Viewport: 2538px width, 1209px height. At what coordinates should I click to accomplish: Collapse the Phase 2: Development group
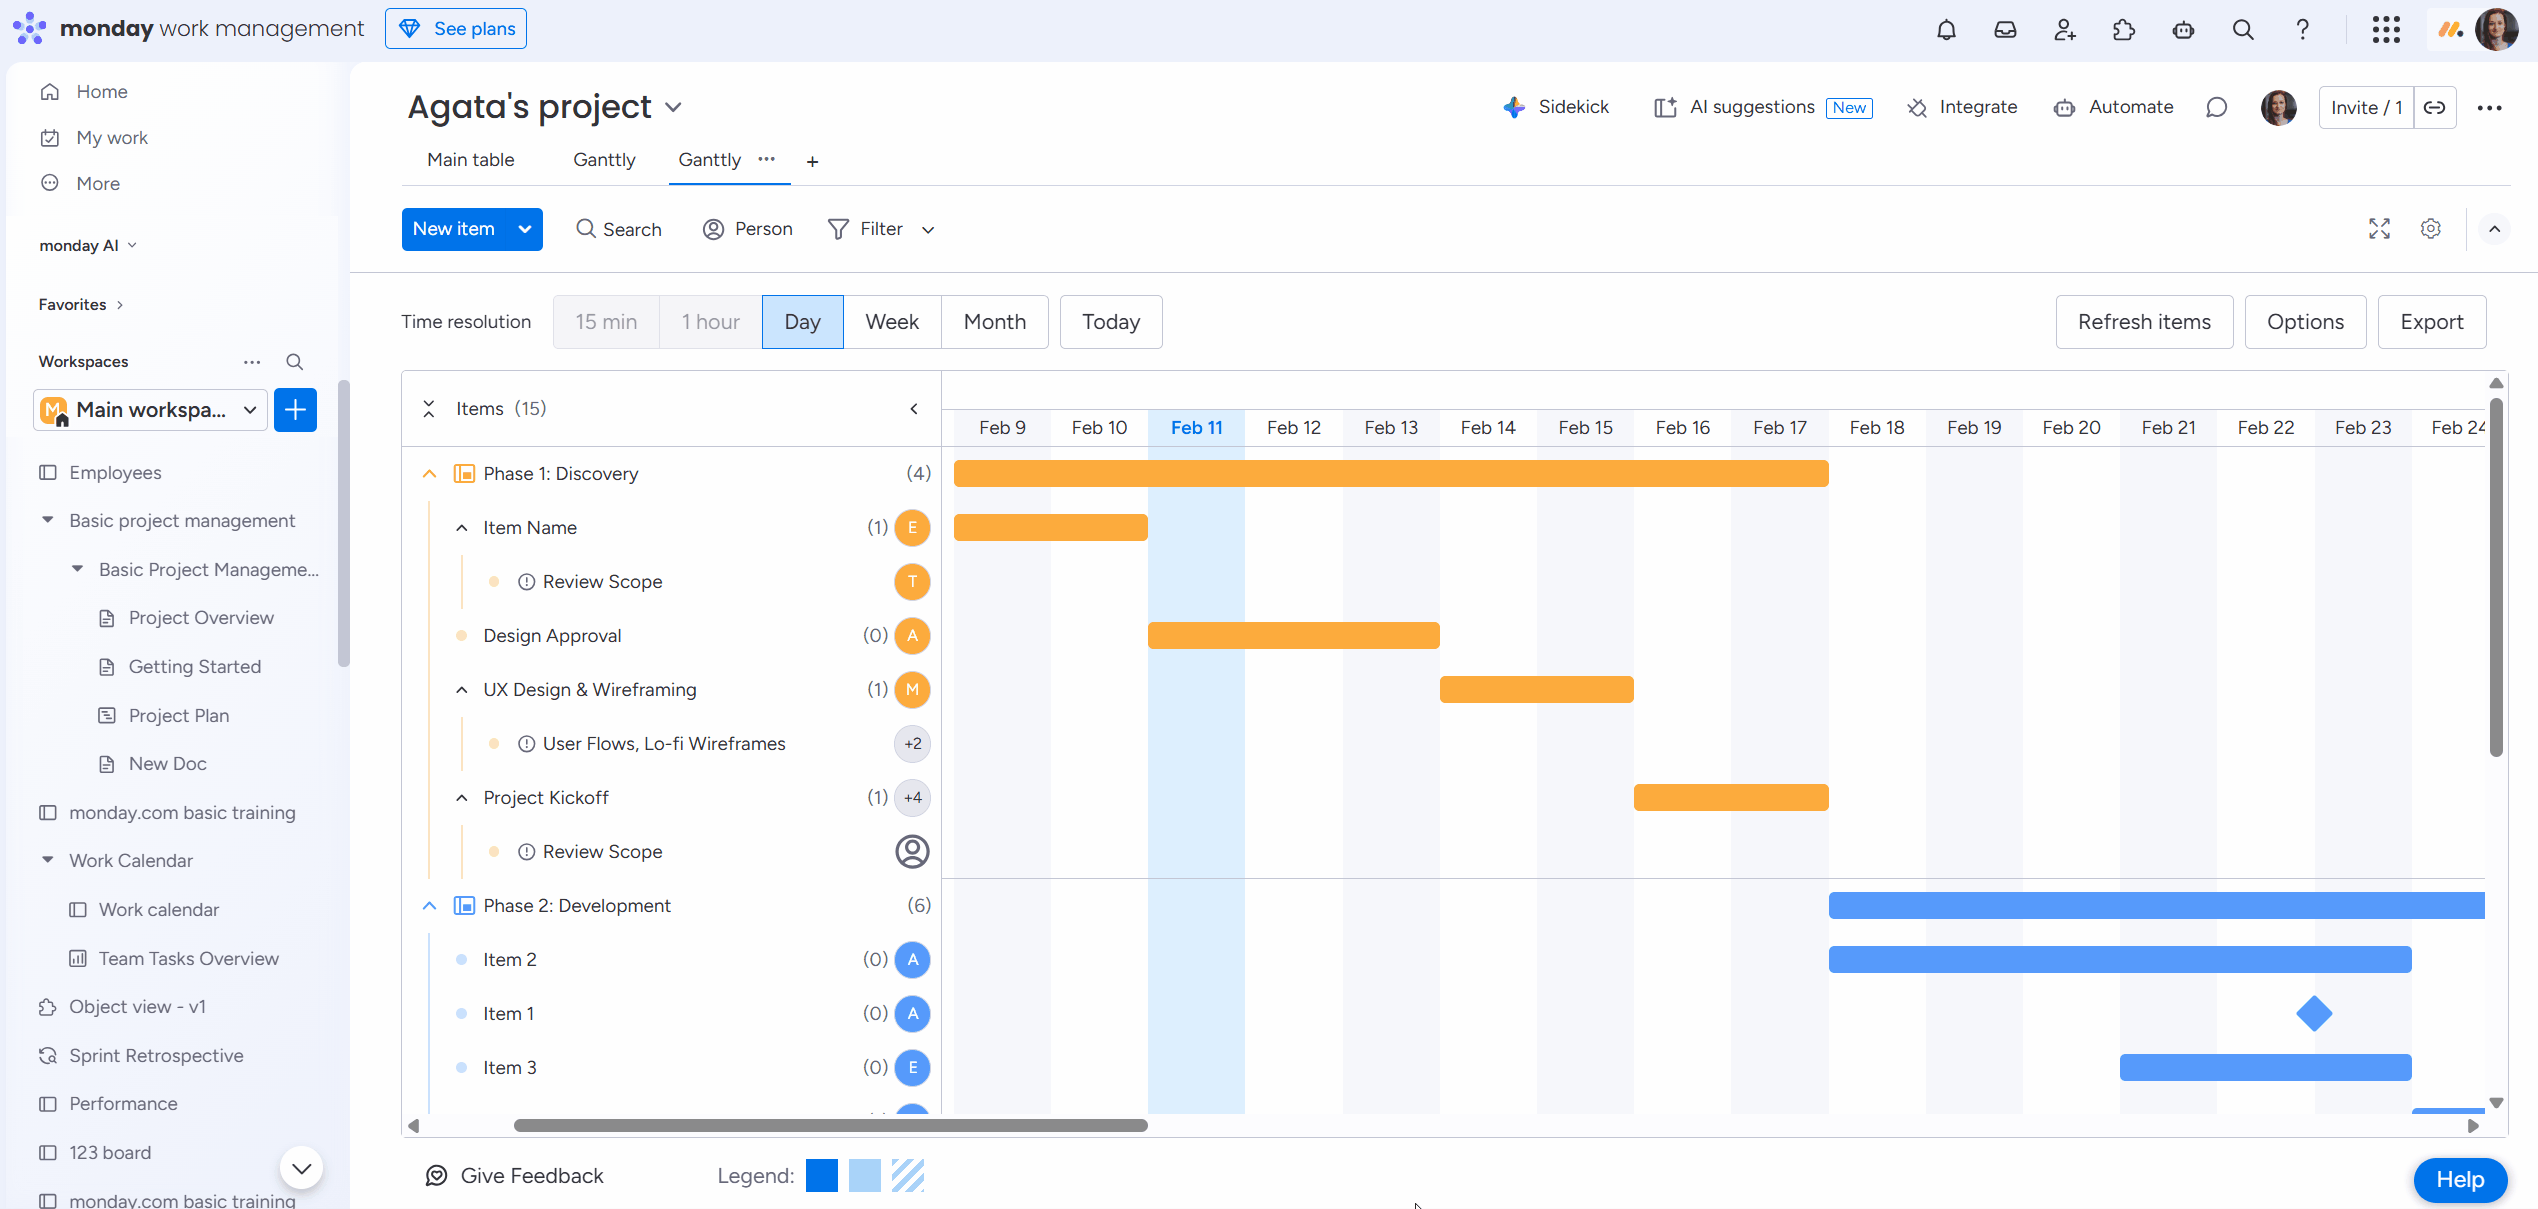point(430,906)
